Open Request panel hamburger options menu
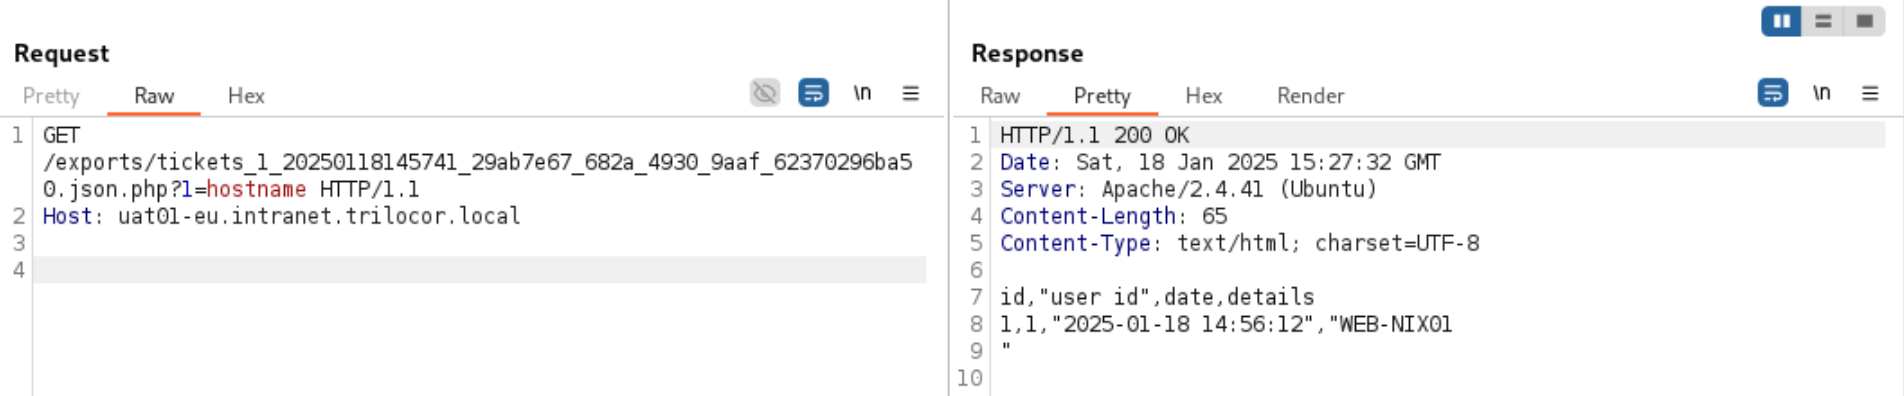This screenshot has width=1904, height=396. [x=911, y=93]
